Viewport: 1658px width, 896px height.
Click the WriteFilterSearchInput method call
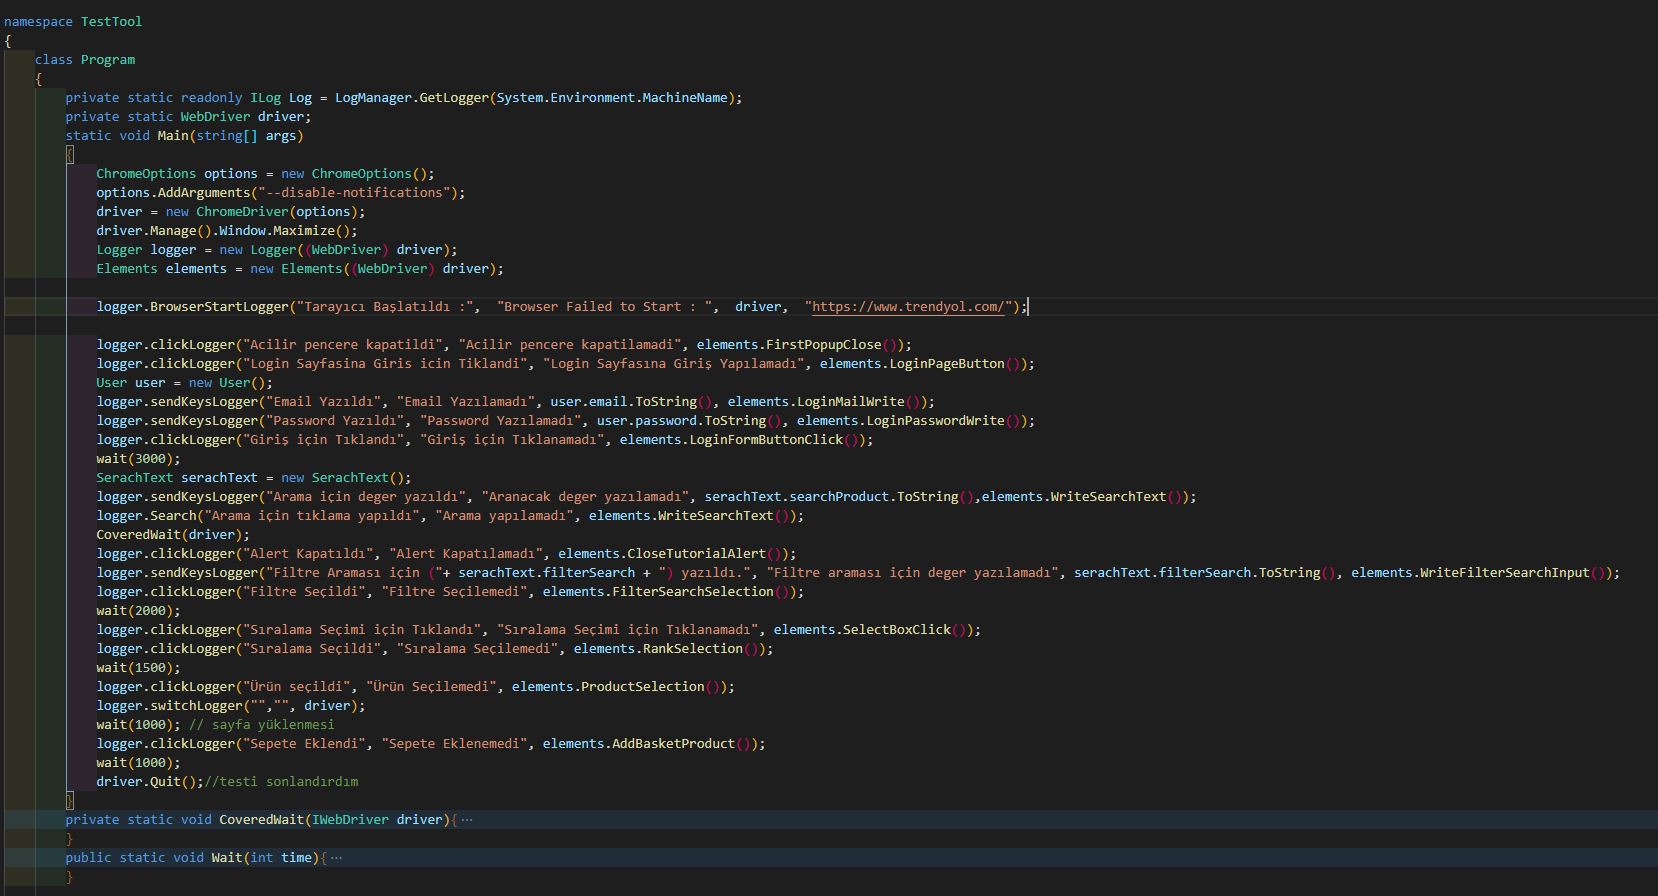click(x=1505, y=573)
